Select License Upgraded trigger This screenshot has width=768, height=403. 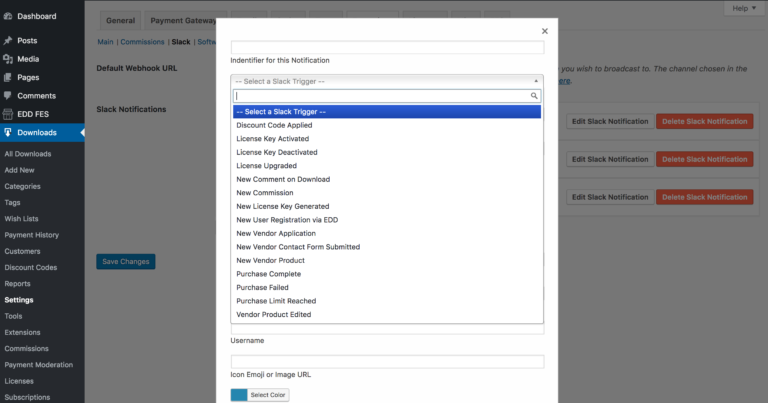(x=387, y=166)
